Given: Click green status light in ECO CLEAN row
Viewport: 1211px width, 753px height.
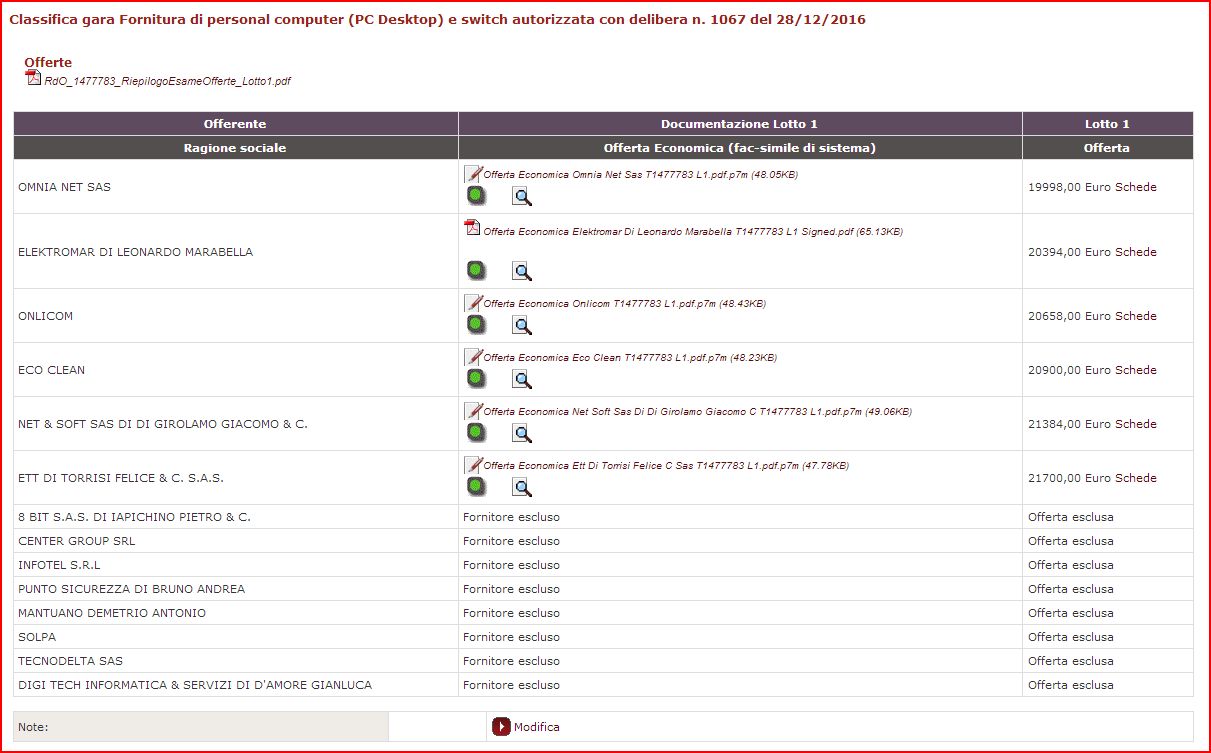Looking at the screenshot, I should 476,379.
